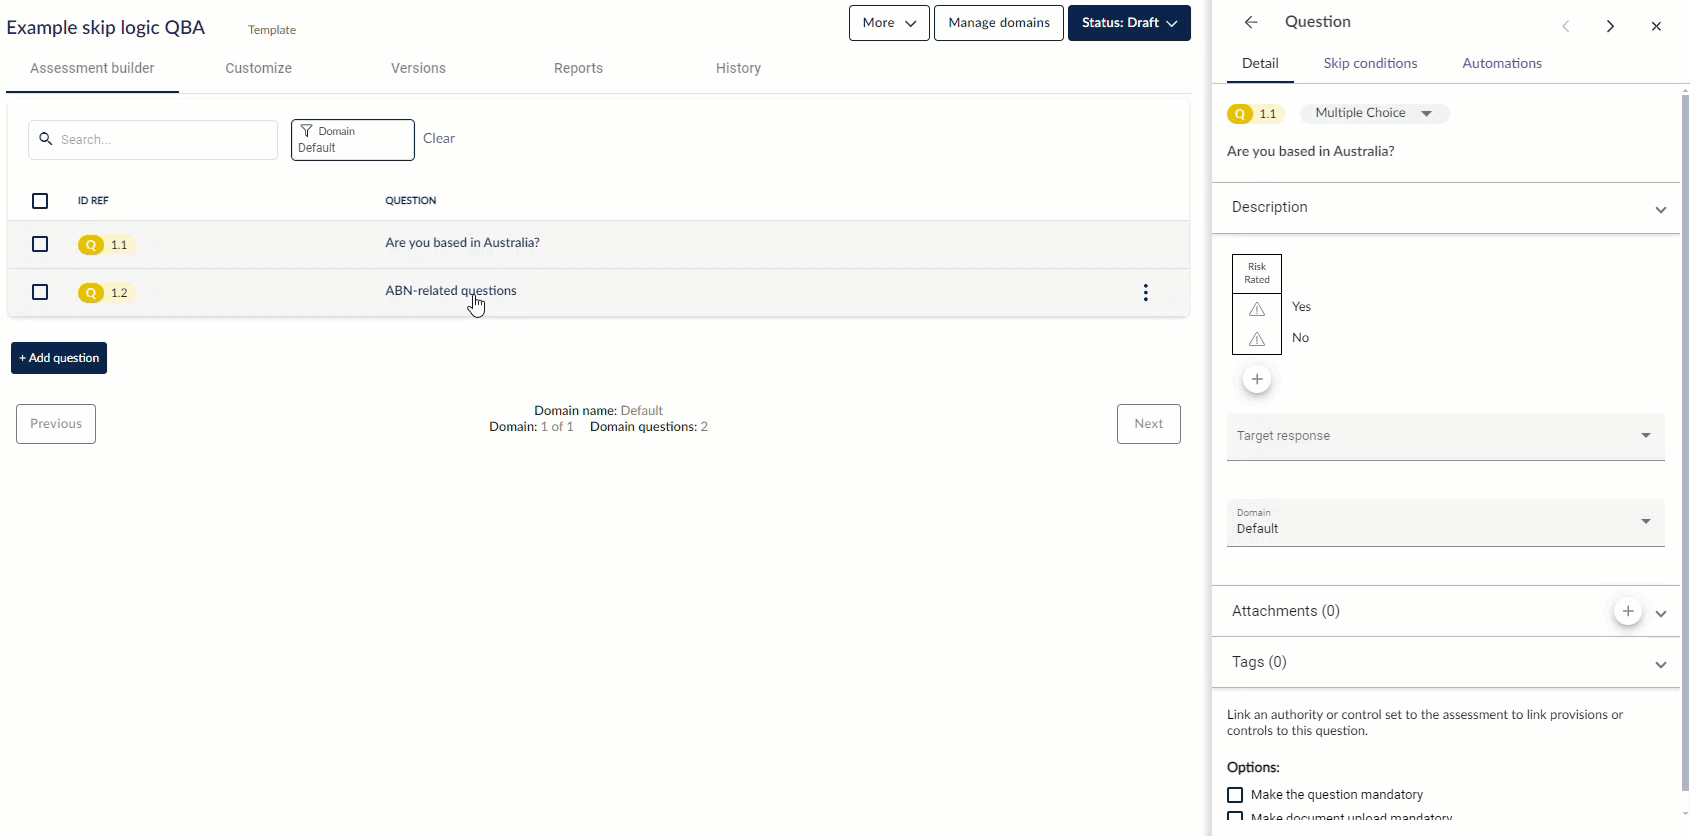Expand the Description section
This screenshot has width=1690, height=836.
1660,209
